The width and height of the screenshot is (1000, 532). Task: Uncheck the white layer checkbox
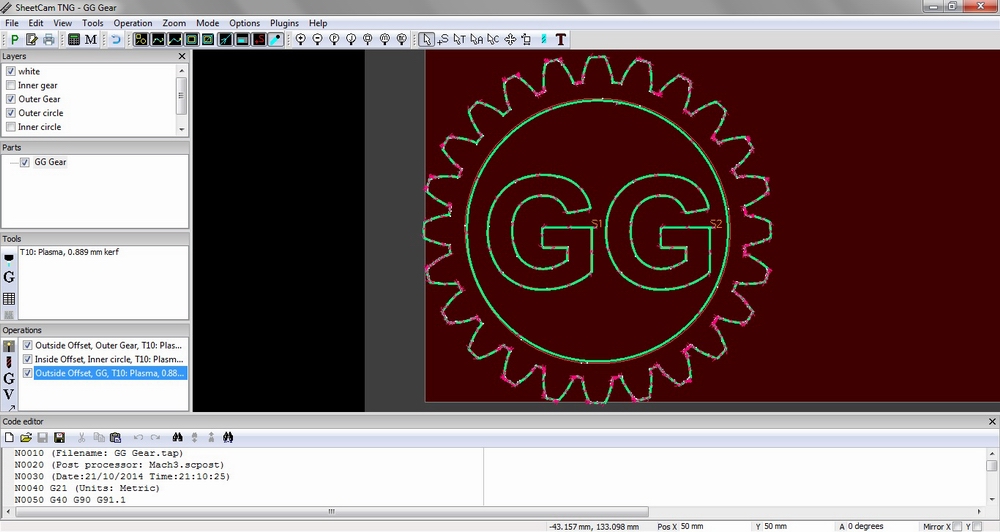pyautogui.click(x=11, y=71)
